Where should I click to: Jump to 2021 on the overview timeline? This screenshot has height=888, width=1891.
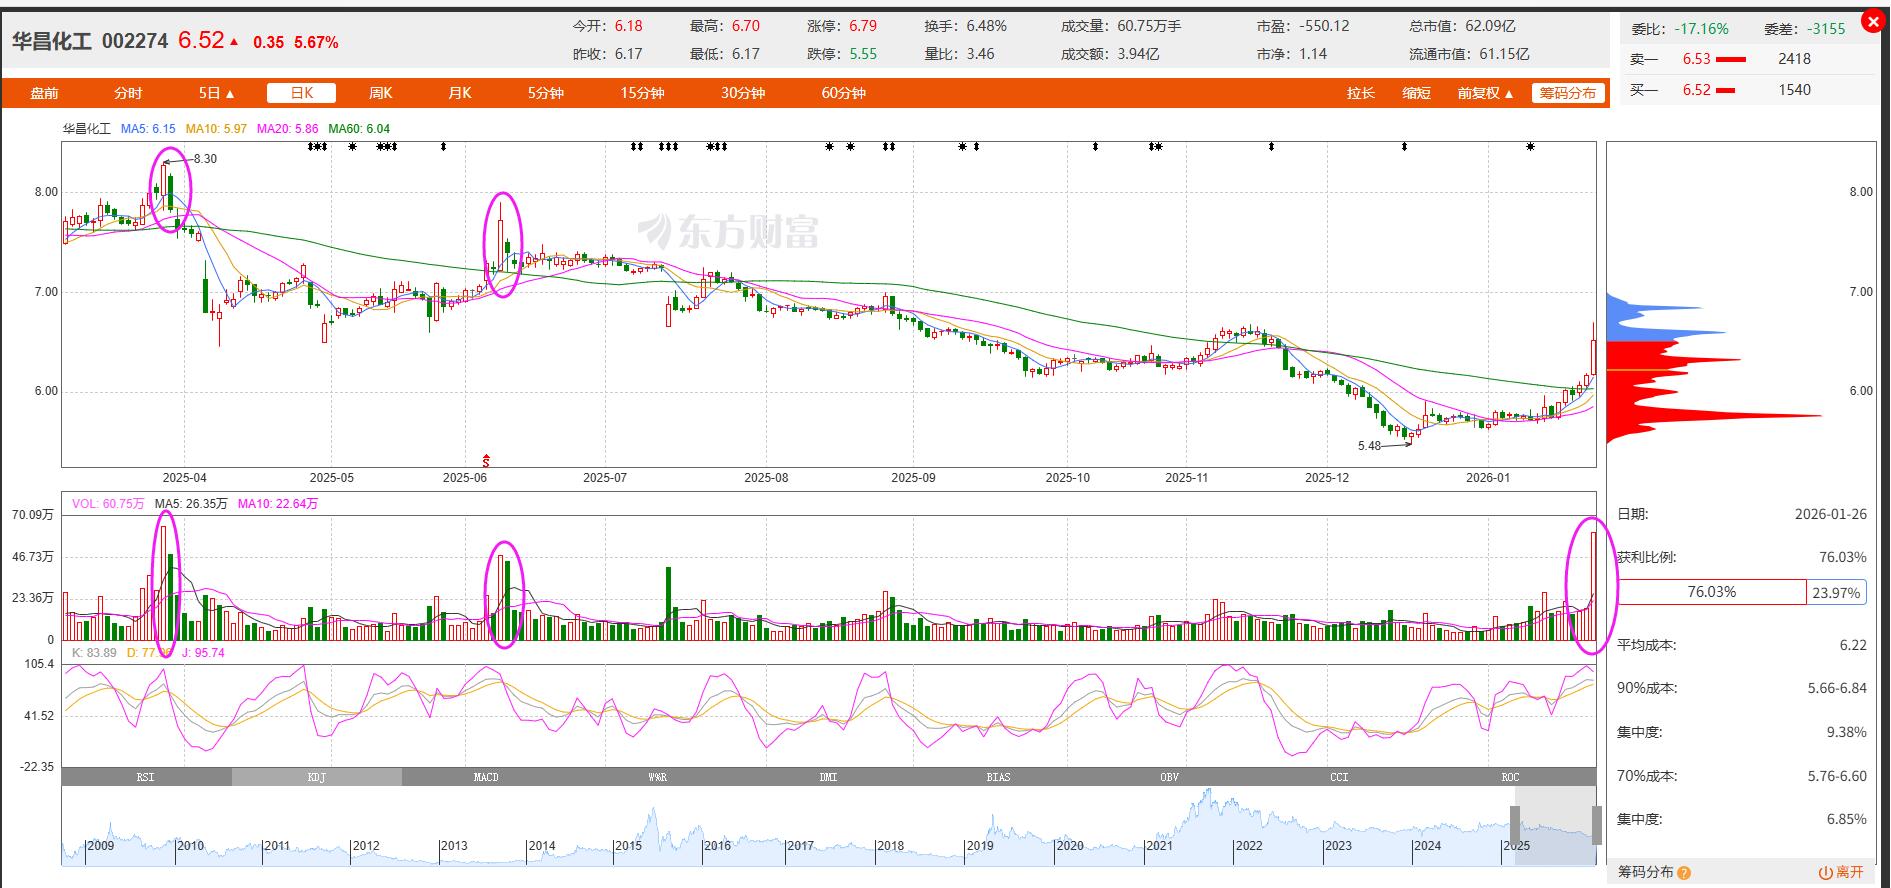tap(1159, 846)
